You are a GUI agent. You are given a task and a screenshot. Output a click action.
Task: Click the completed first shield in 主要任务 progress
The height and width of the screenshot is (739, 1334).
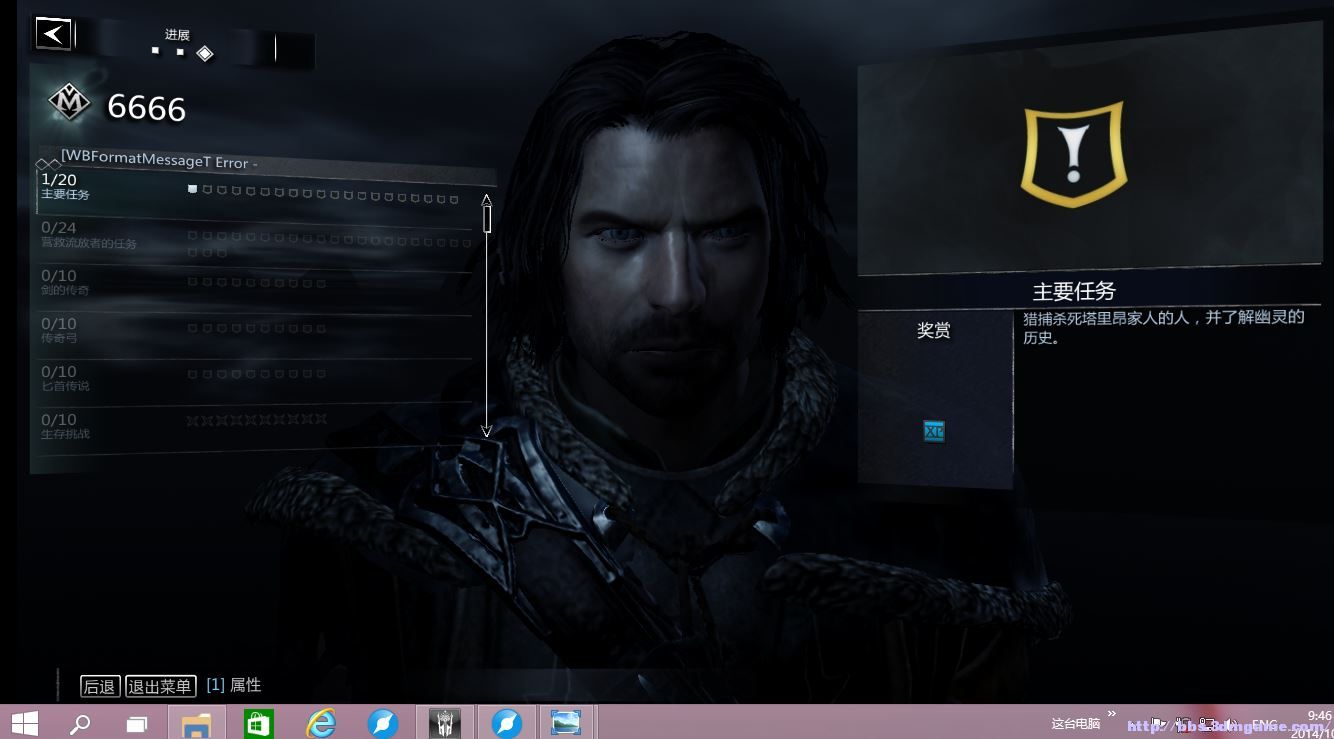(x=192, y=188)
